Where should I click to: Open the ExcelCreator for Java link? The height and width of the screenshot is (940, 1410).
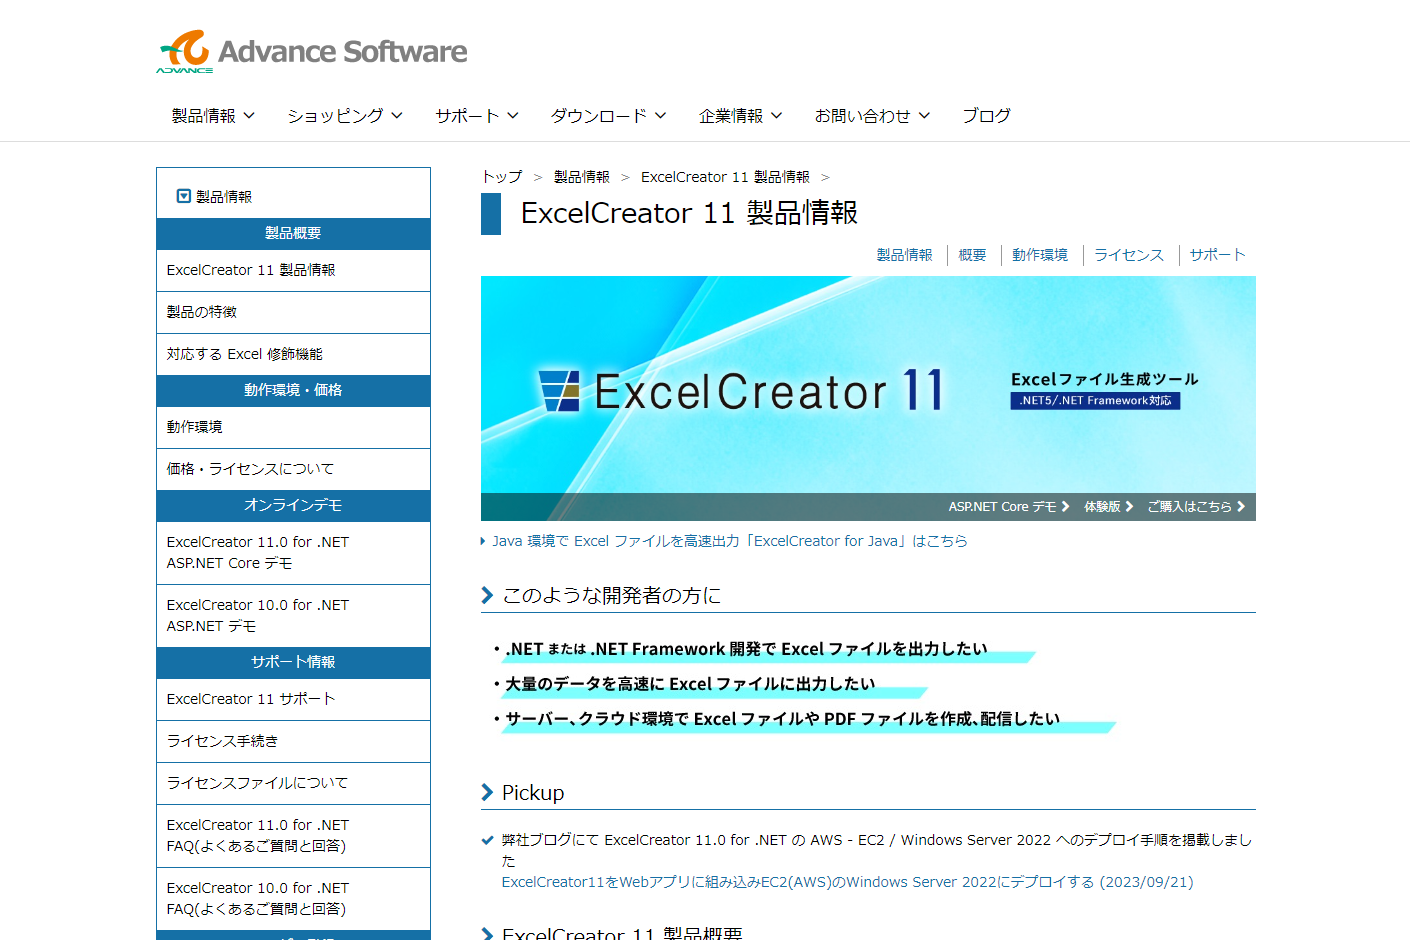coord(729,541)
